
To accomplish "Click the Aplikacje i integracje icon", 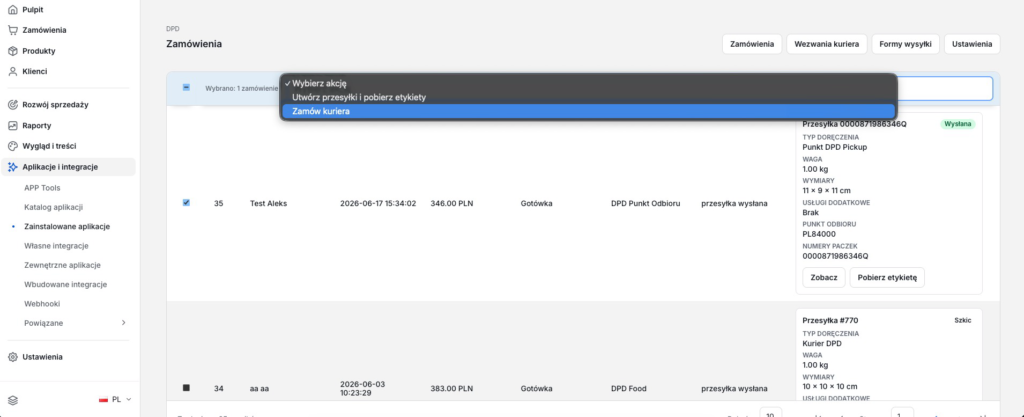I will coord(12,167).
